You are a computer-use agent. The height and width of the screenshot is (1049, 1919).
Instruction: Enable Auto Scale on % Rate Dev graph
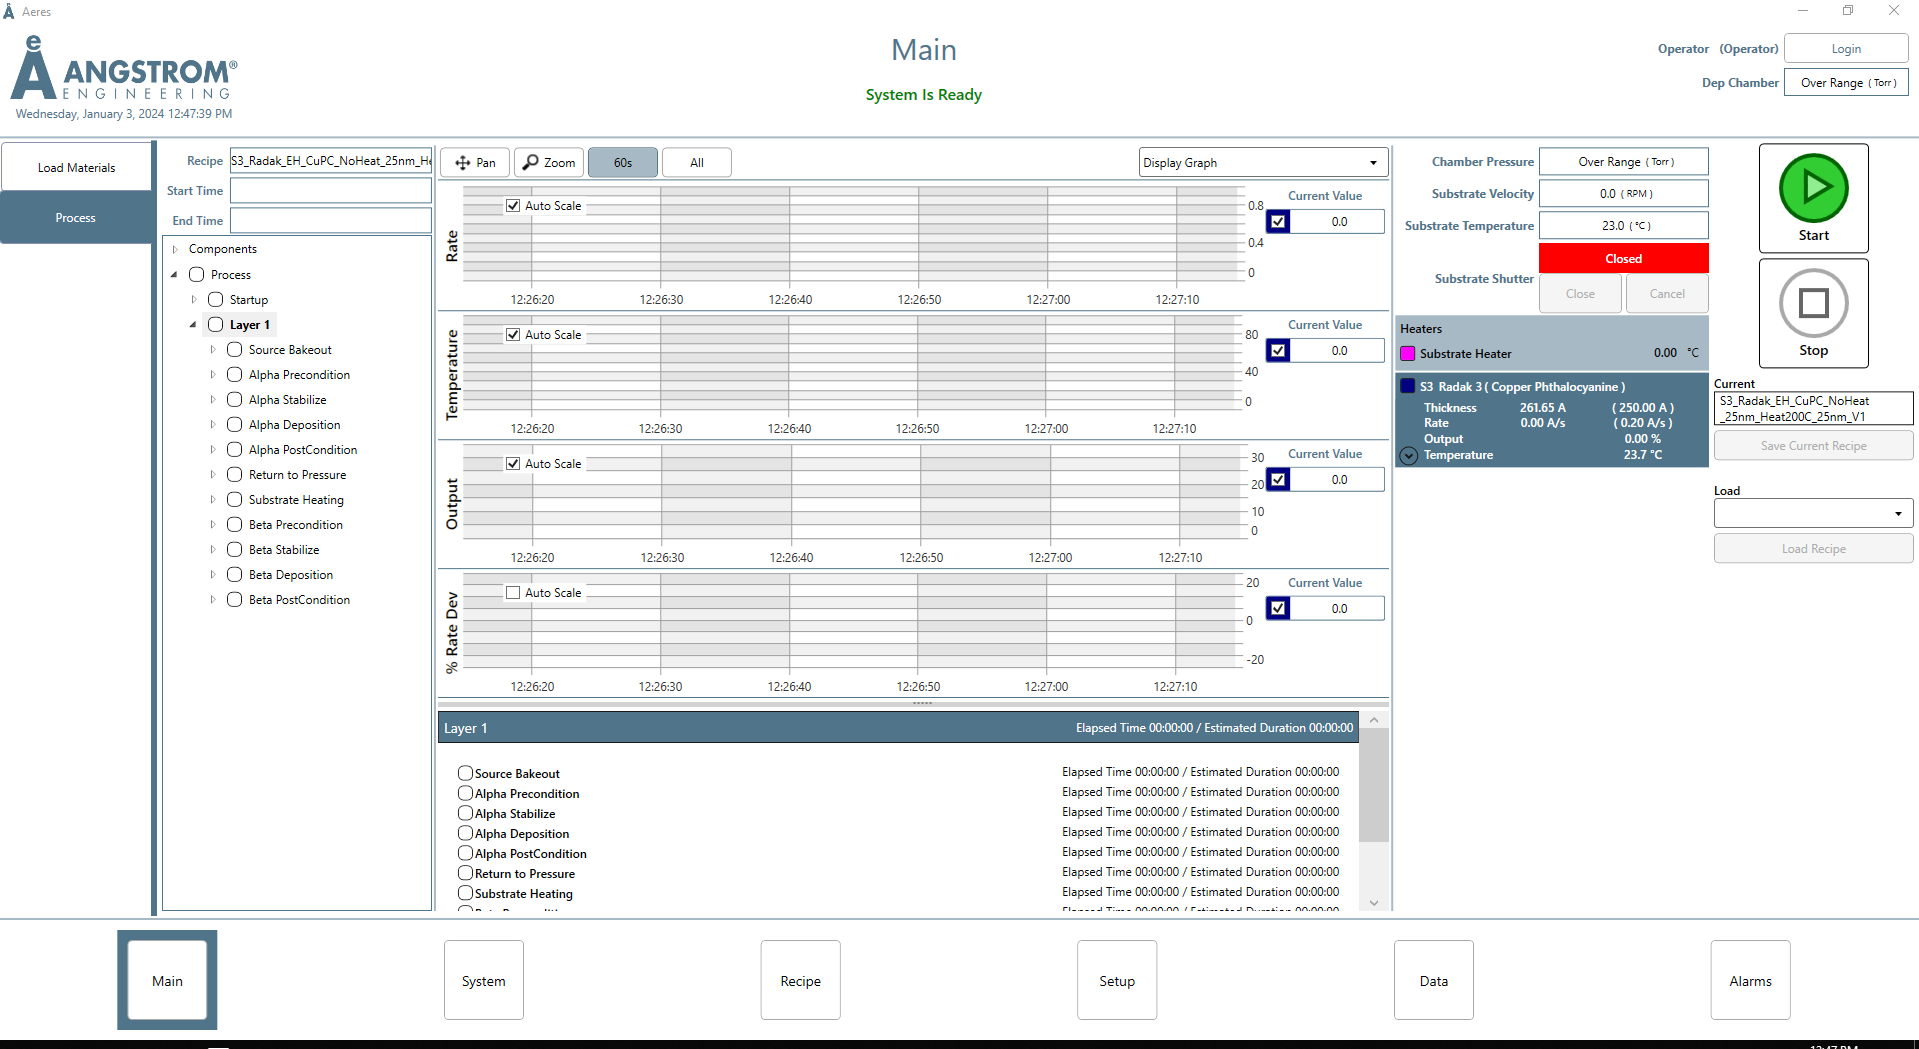(x=513, y=593)
